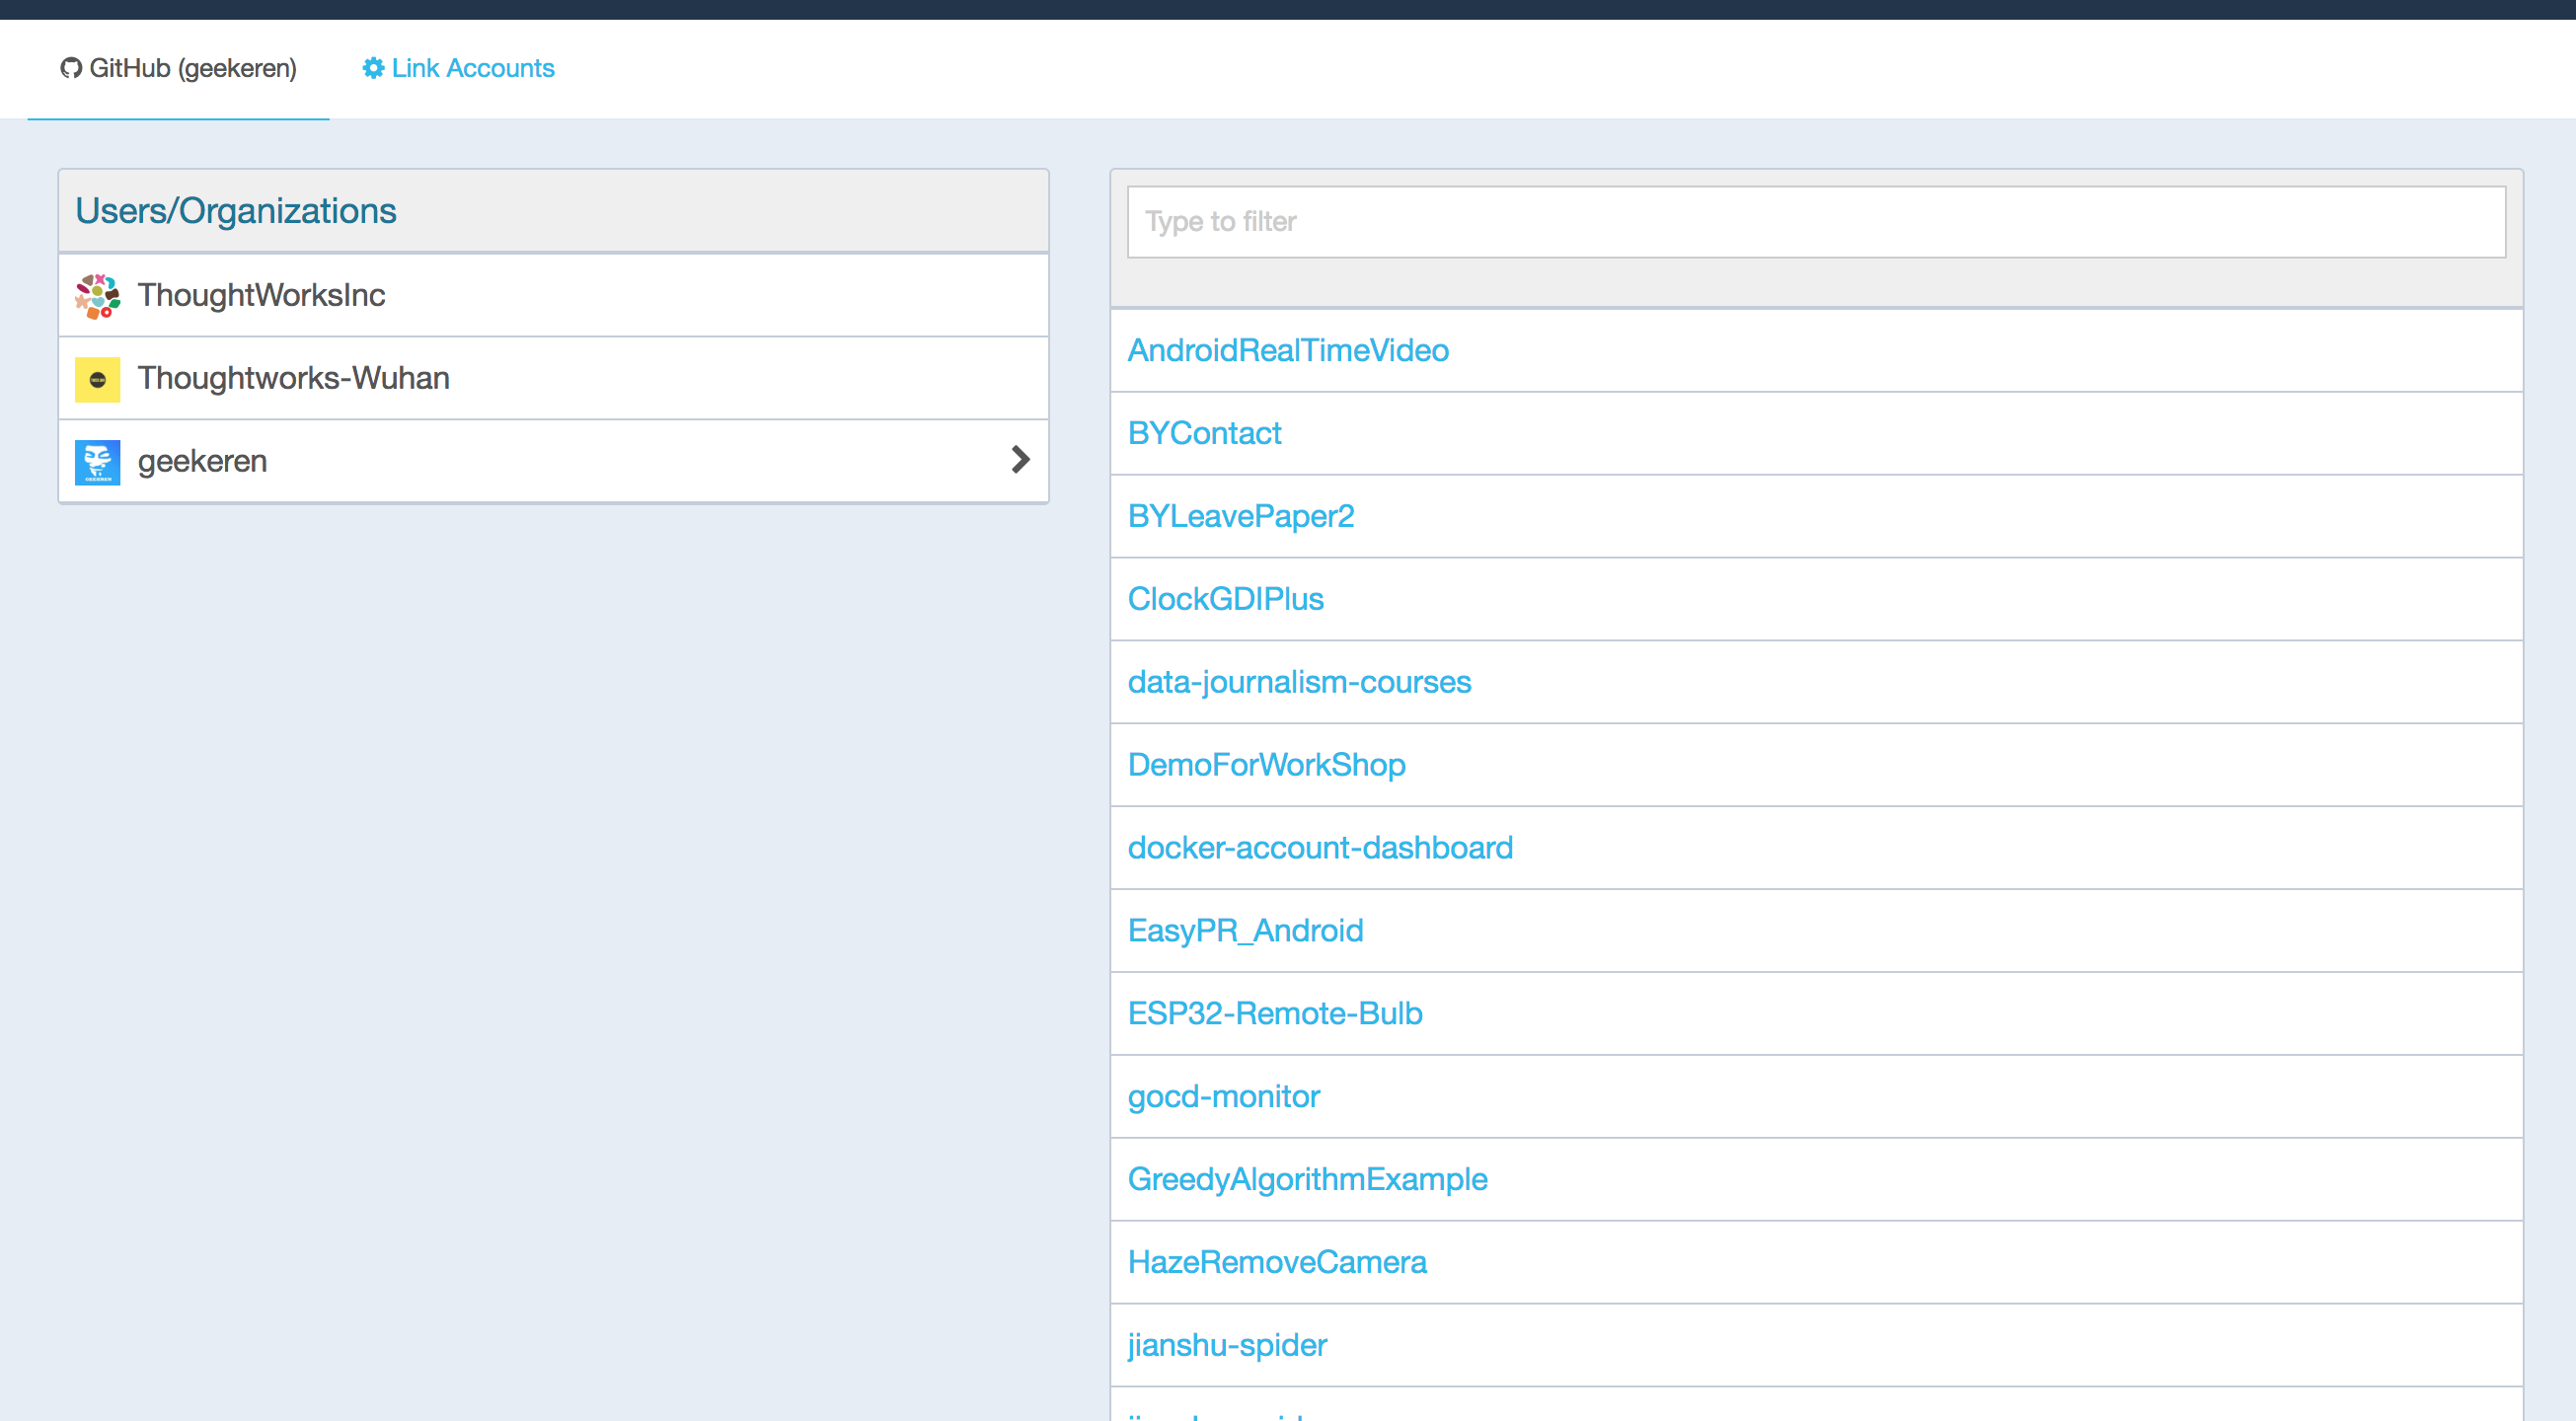Viewport: 2576px width, 1421px height.
Task: Click the geekeren blue avatar icon
Action: pos(98,462)
